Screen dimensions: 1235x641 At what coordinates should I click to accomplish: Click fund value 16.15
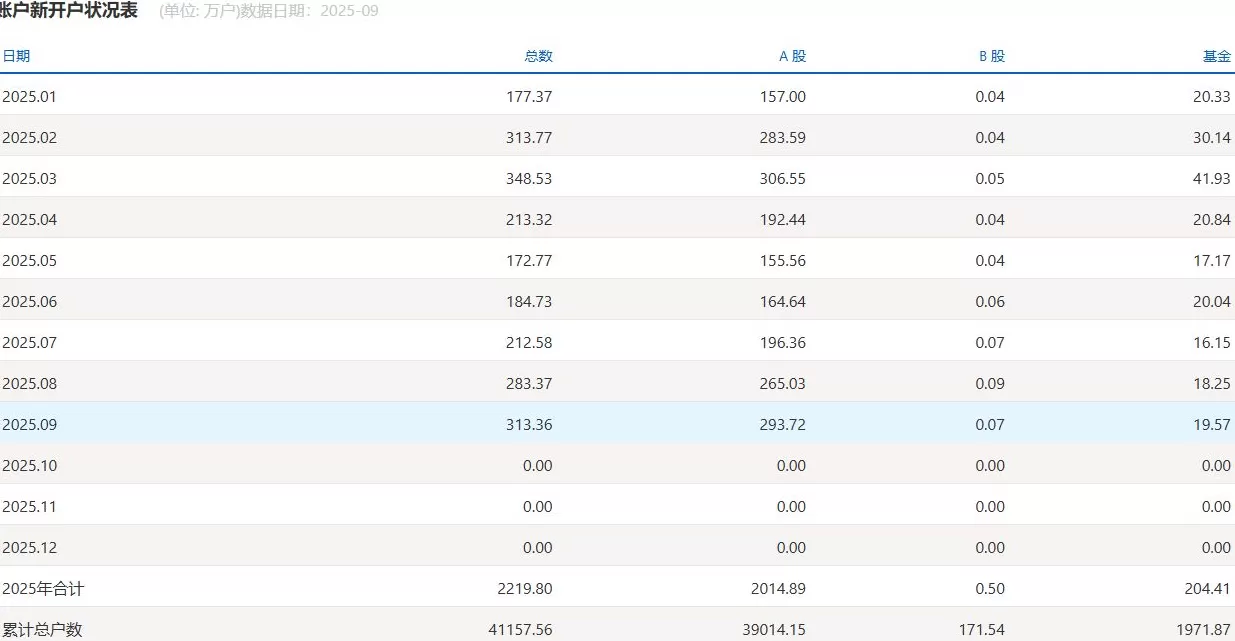pyautogui.click(x=1212, y=343)
